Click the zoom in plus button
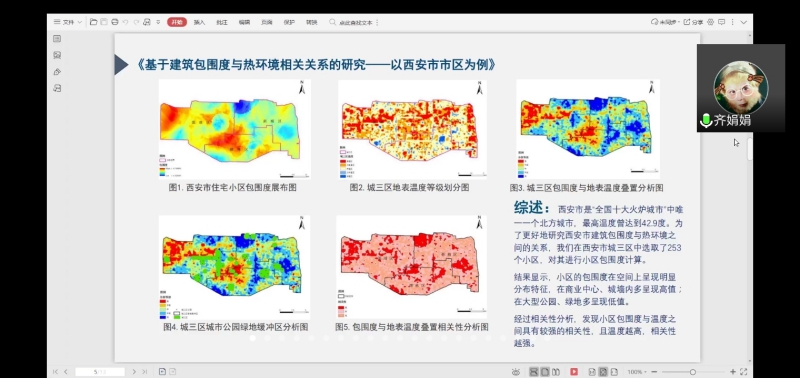Image resolution: width=800 pixels, height=378 pixels. (x=733, y=372)
